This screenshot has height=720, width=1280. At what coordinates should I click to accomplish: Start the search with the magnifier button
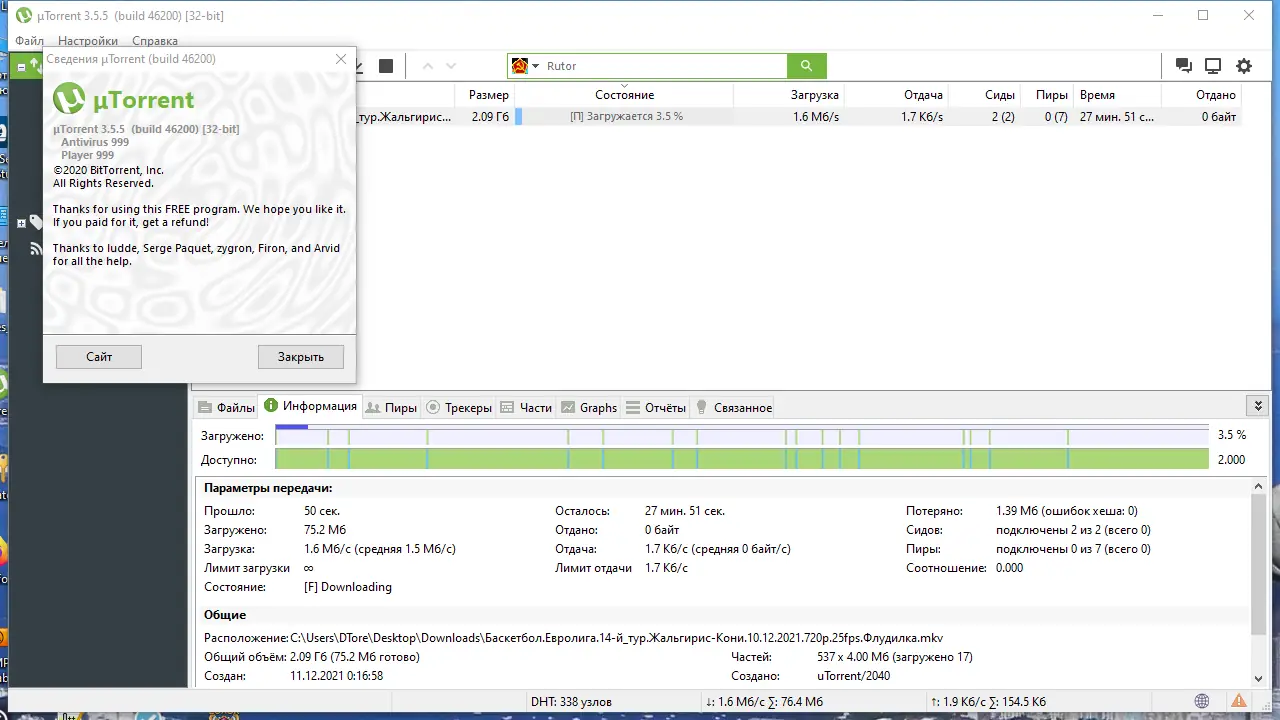[x=806, y=65]
